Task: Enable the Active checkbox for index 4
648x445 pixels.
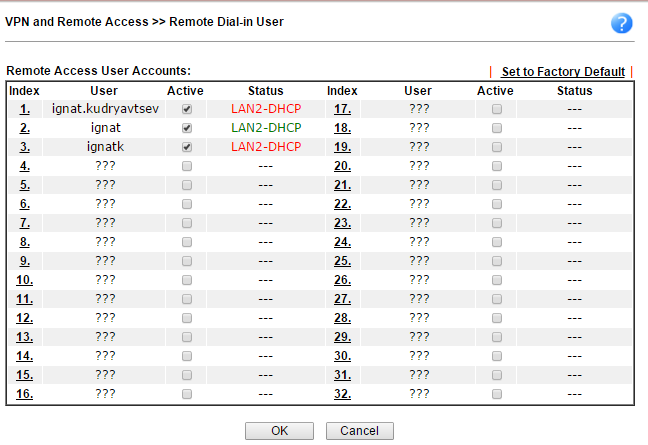Action: (x=186, y=166)
